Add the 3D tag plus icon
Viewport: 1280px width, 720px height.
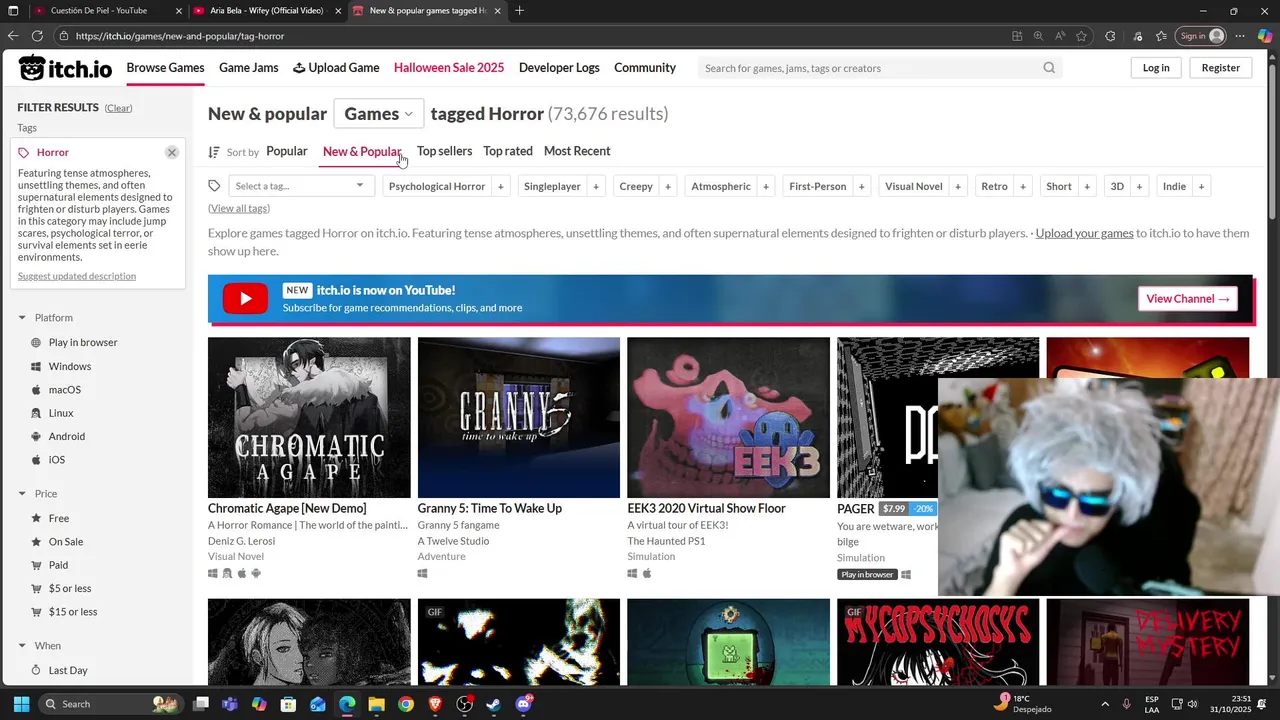[1140, 186]
